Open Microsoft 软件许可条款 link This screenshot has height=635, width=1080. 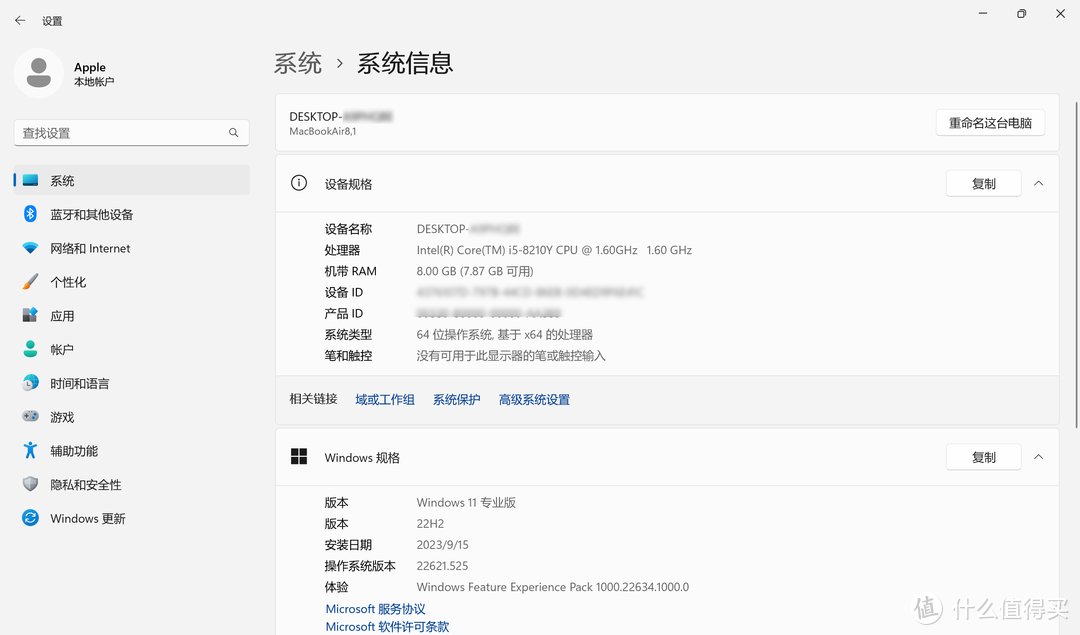(387, 627)
